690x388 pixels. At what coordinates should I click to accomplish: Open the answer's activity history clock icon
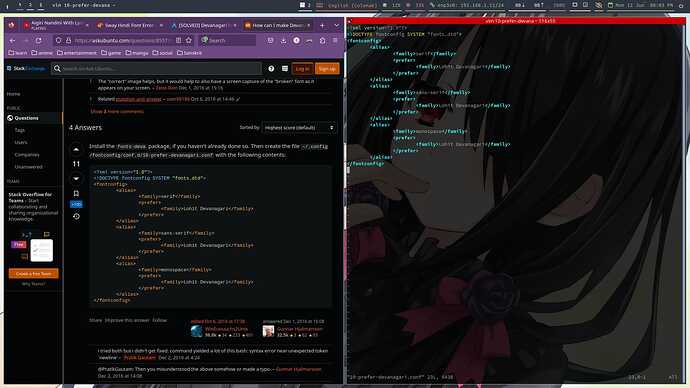coord(76,216)
